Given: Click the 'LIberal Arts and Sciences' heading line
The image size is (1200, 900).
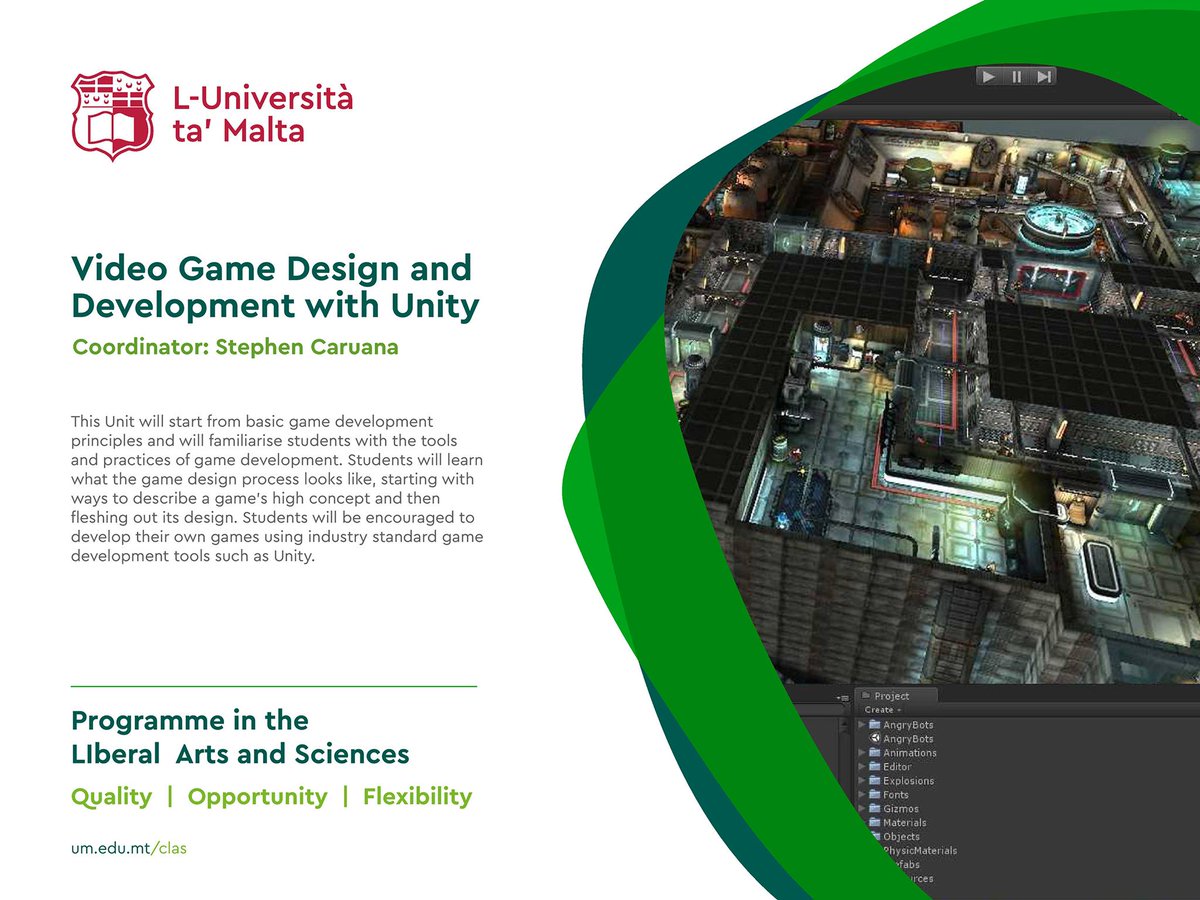Looking at the screenshot, I should point(240,754).
